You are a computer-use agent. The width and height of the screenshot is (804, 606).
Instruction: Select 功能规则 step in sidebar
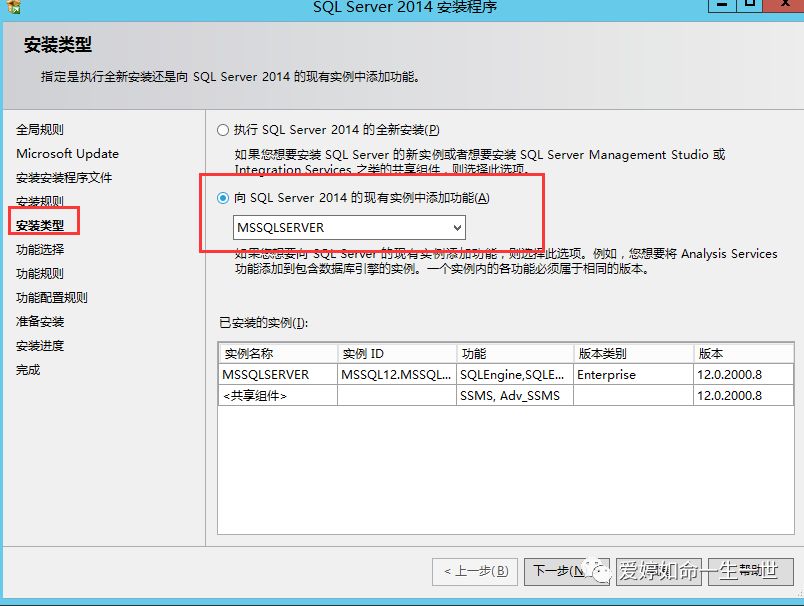[40, 274]
